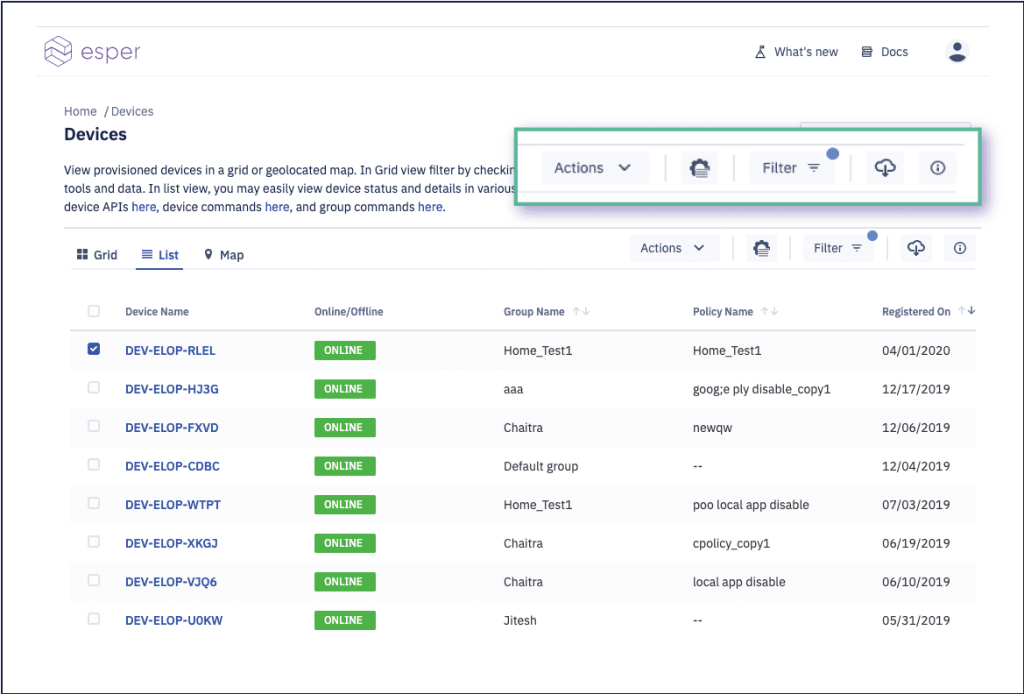Open the Docs icon in header
The width and height of the screenshot is (1024, 694).
tap(867, 52)
